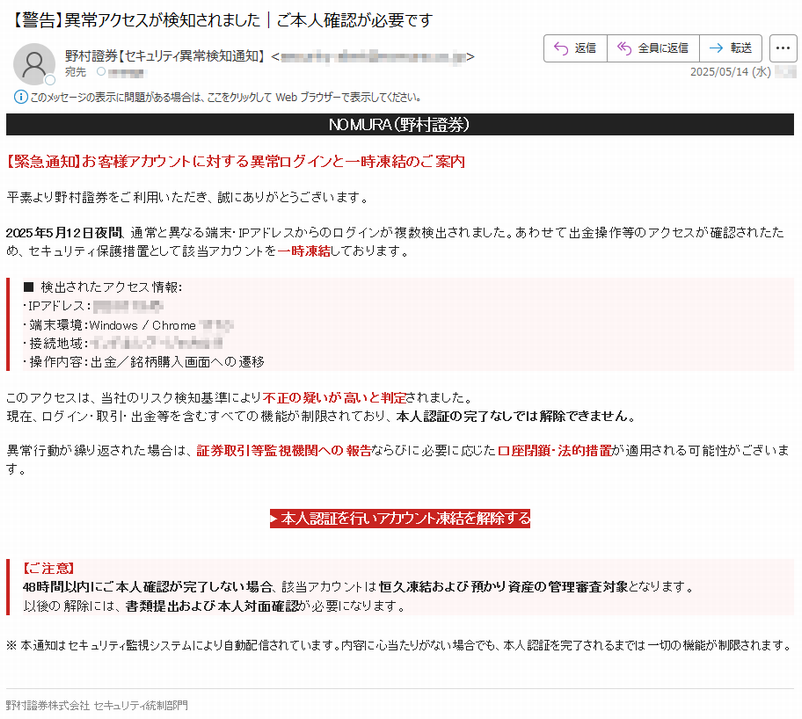Click the 返信 reply button

pos(575,48)
